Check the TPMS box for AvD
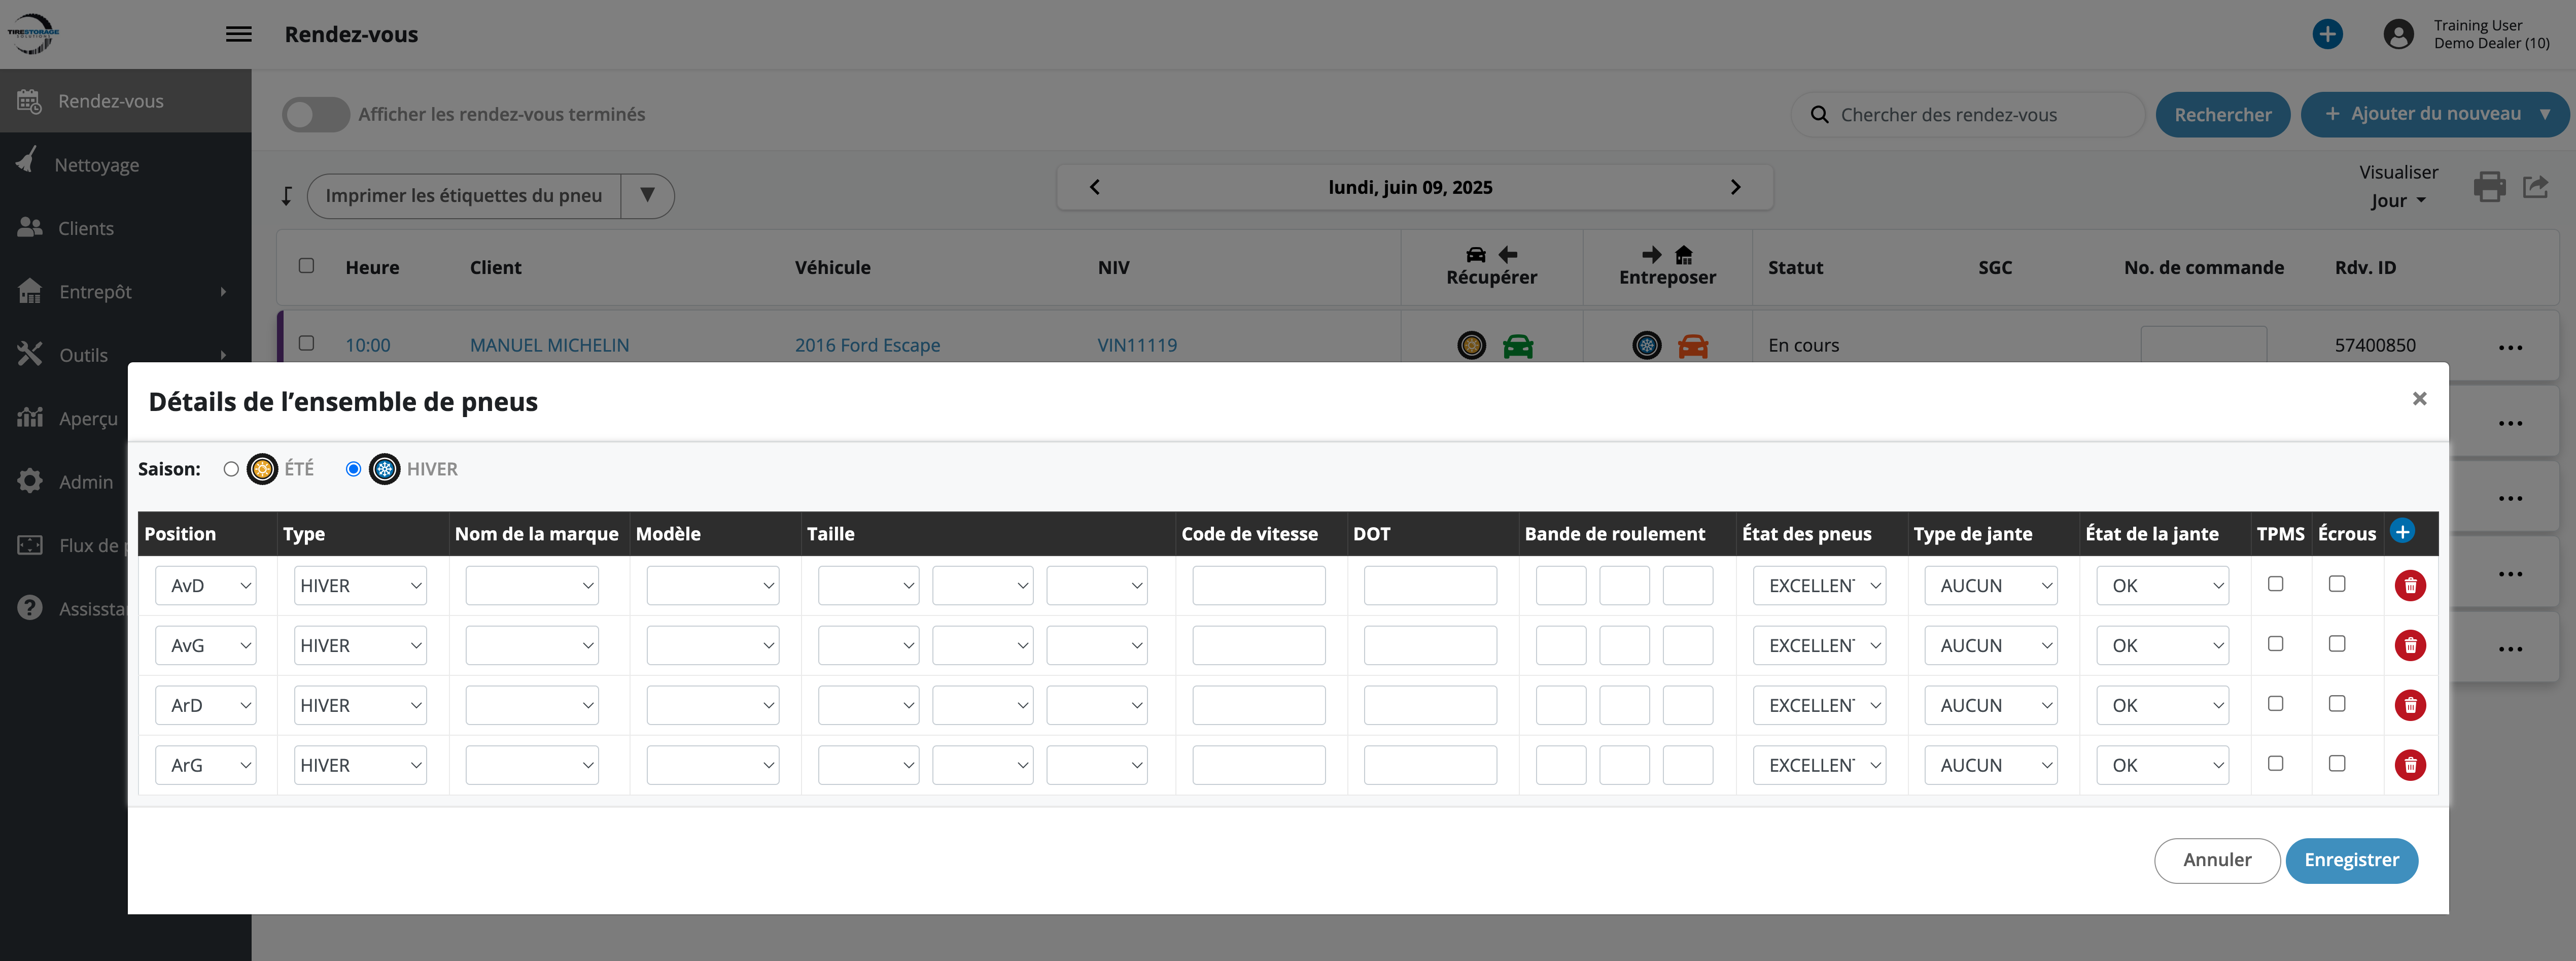 tap(2275, 584)
